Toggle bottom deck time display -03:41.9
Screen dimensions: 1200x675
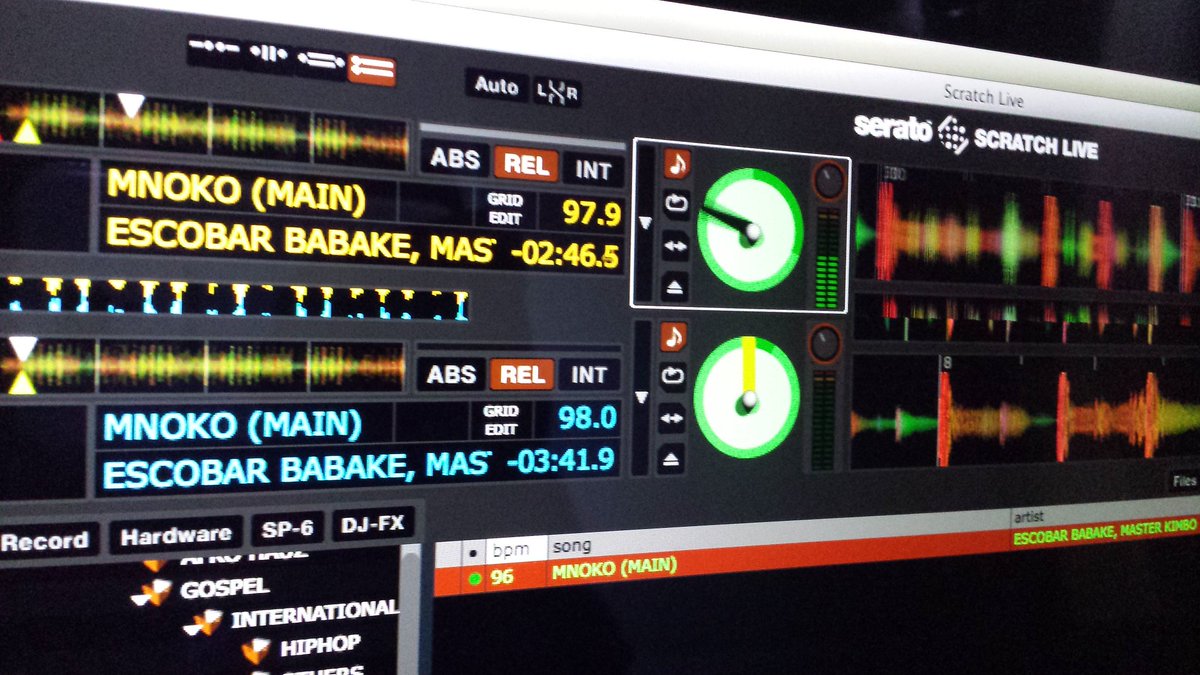pos(559,462)
